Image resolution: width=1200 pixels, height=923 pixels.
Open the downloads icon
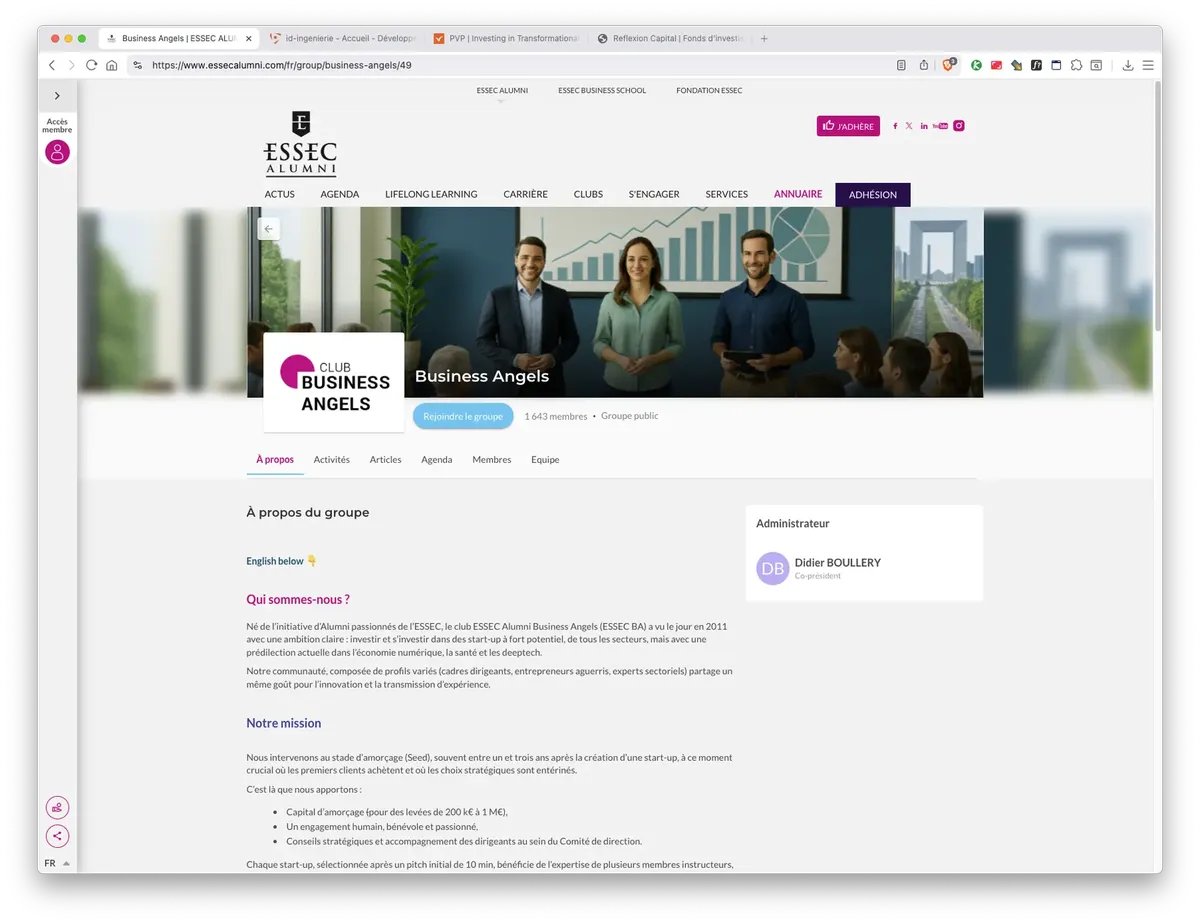1128,65
